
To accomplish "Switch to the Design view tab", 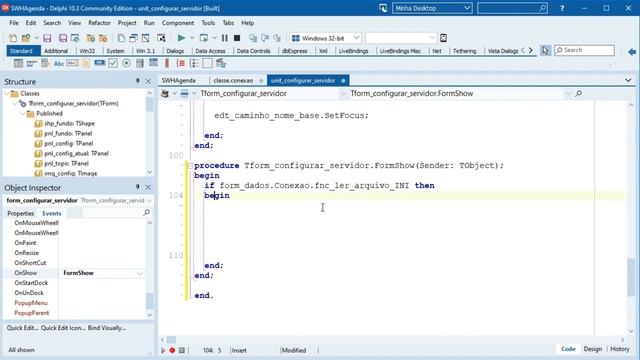I will click(x=593, y=349).
